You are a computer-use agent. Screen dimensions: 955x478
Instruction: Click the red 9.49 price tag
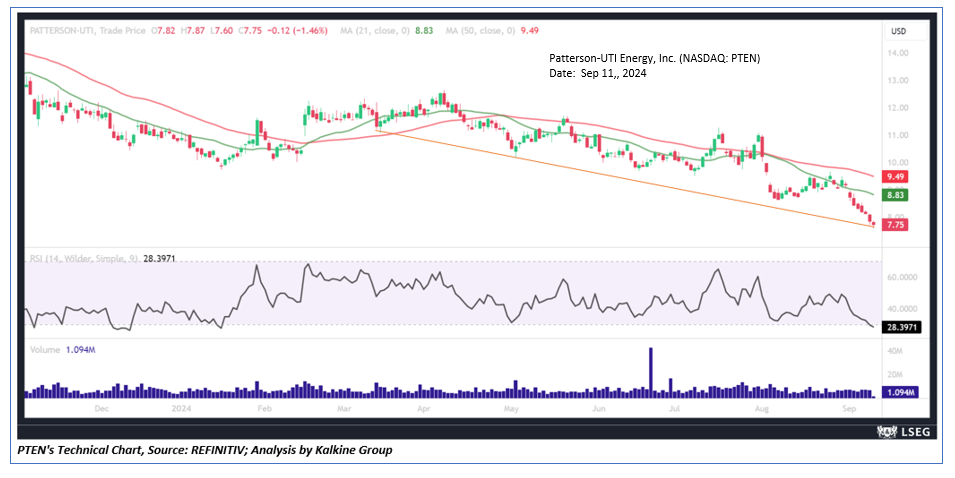(x=895, y=177)
